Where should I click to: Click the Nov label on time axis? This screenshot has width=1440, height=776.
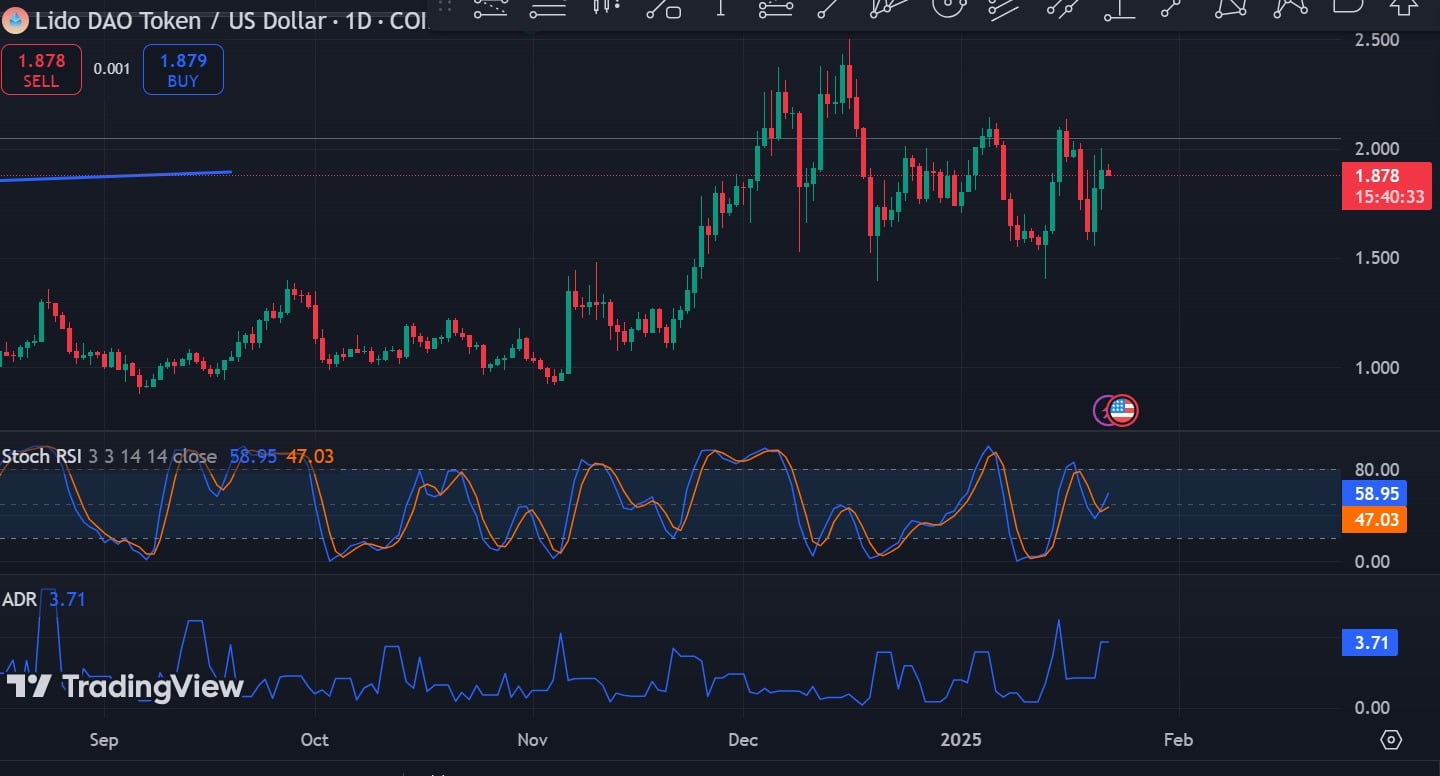coord(534,740)
